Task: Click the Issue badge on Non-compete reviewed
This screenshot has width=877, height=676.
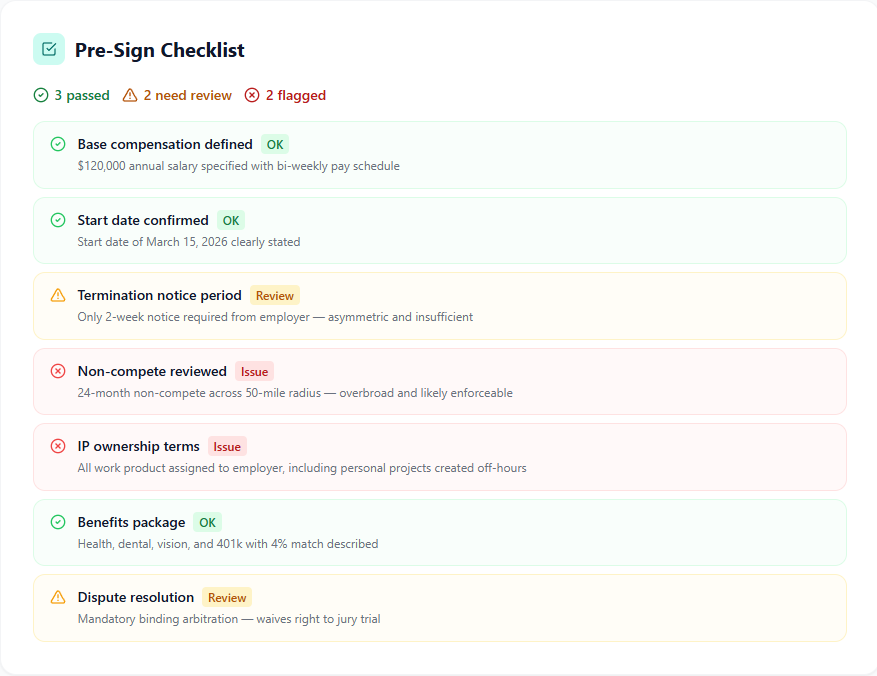Action: [254, 372]
